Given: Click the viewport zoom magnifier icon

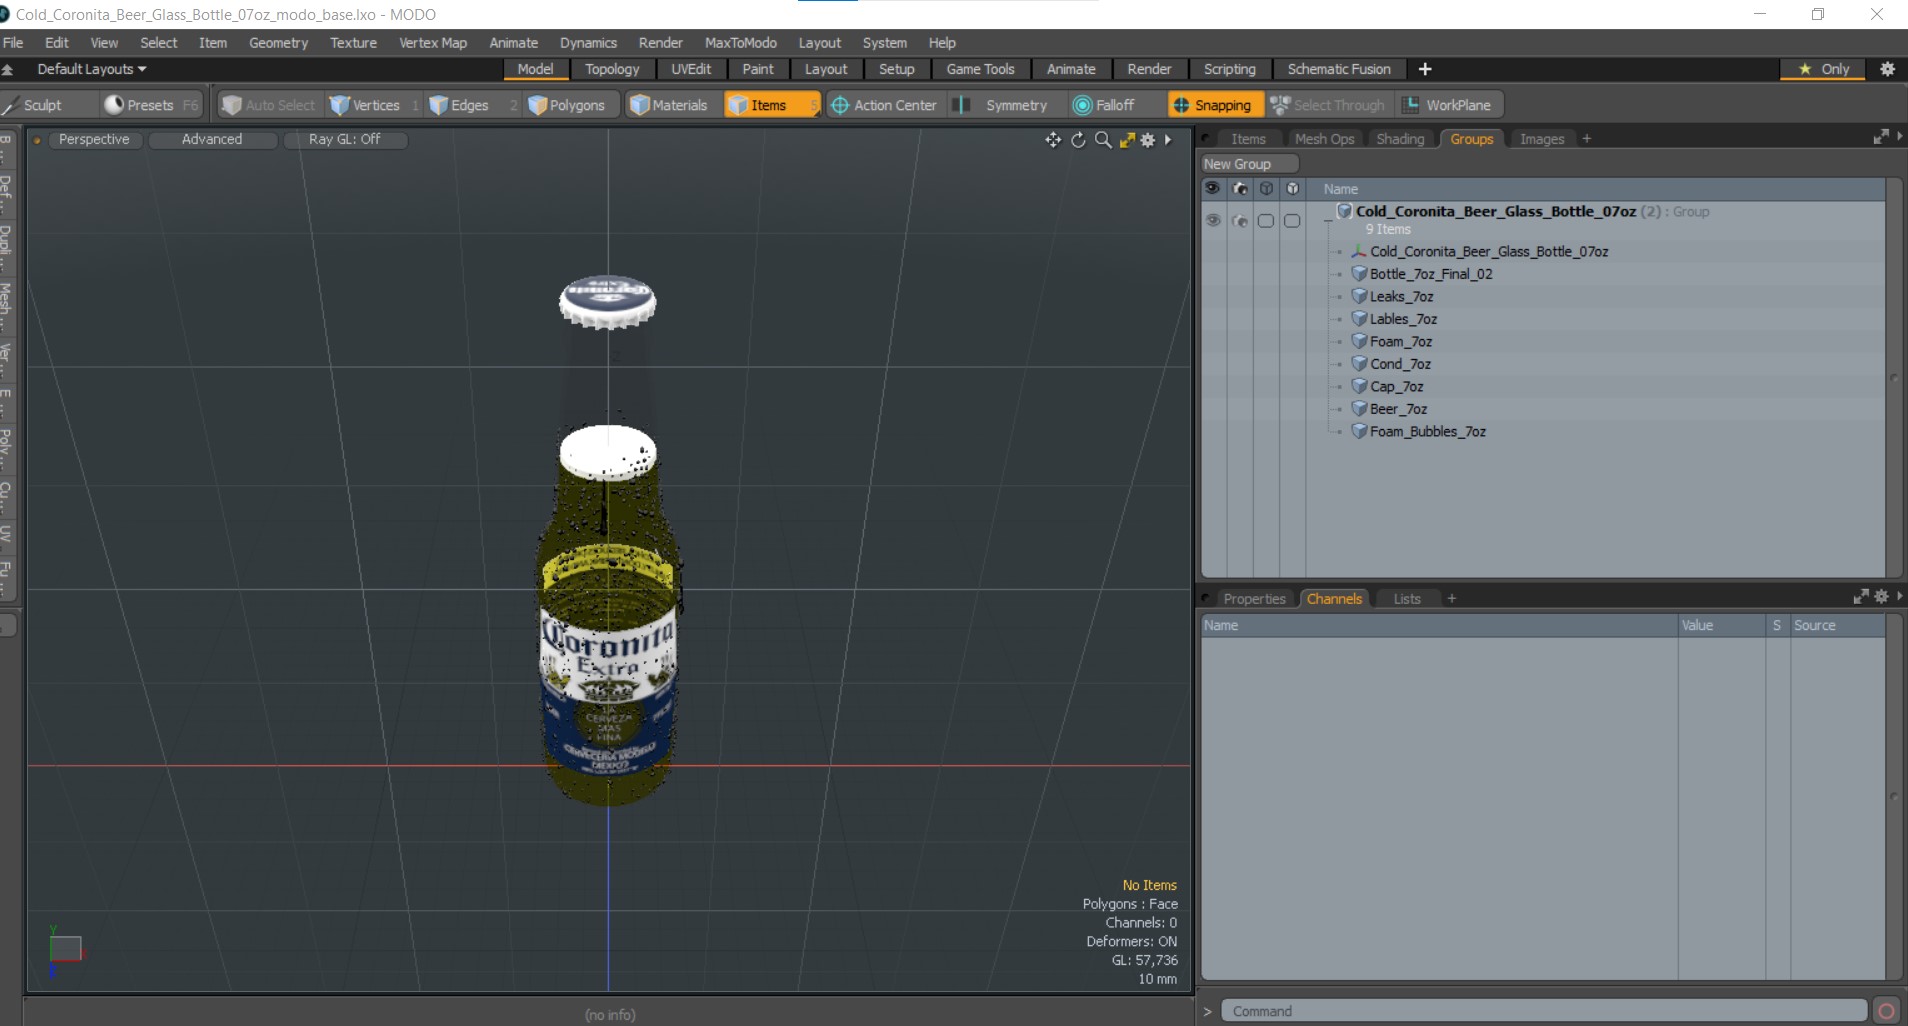Looking at the screenshot, I should 1103,140.
